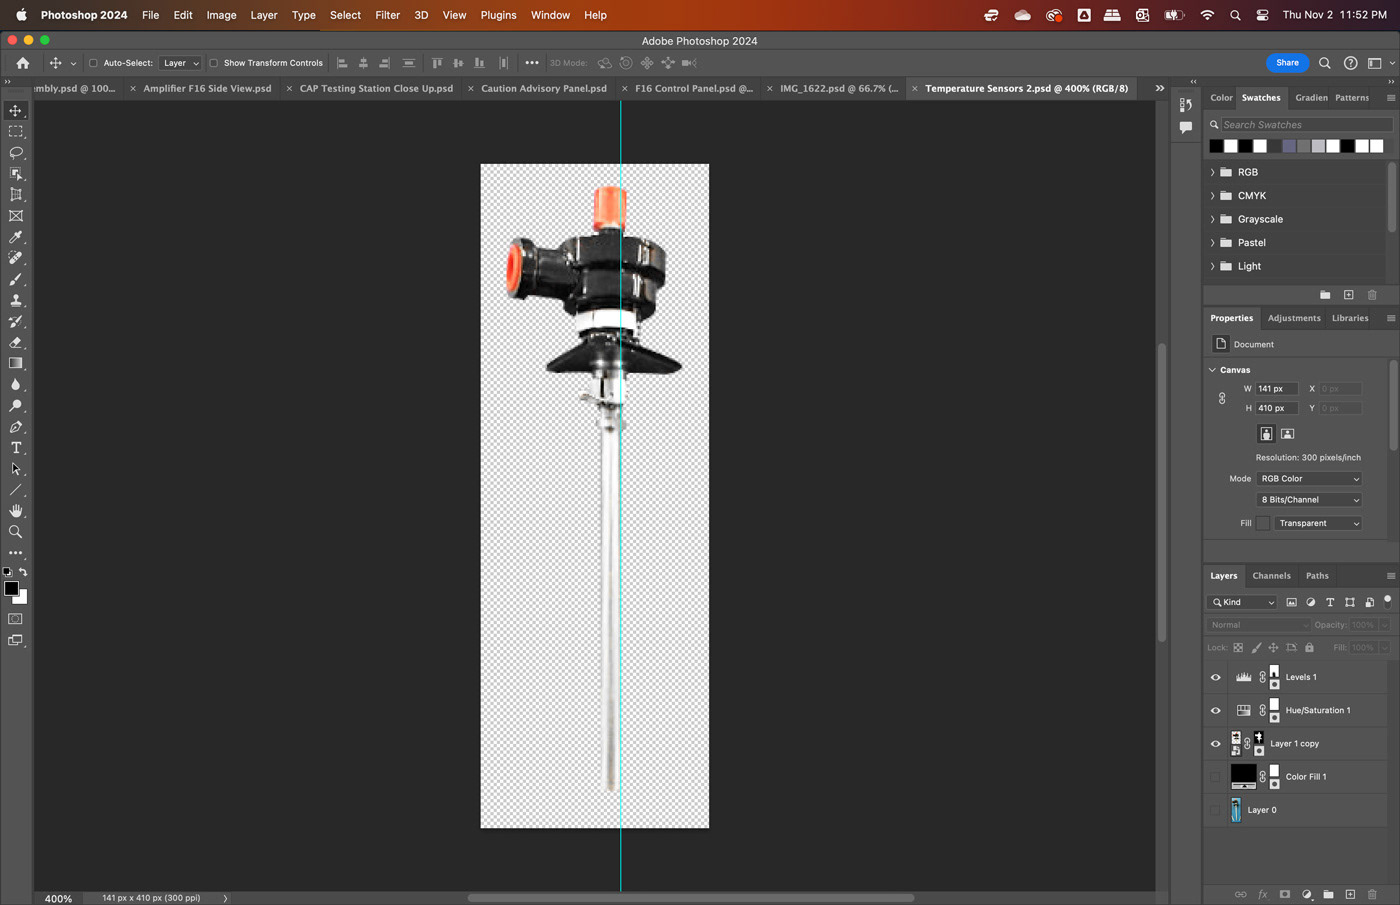
Task: Select the Brush tool
Action: tap(16, 279)
